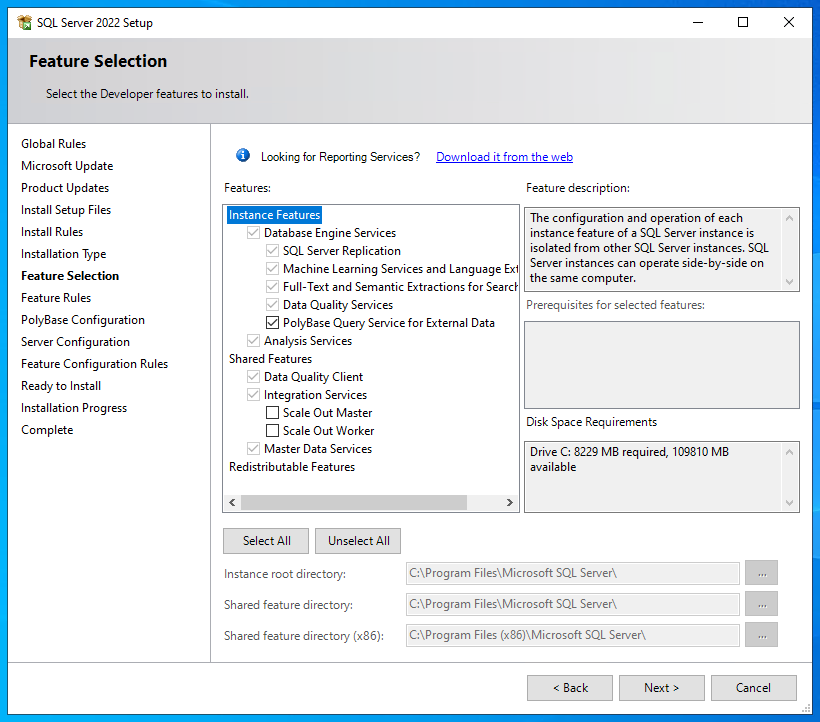Select the Installation Progress step
Image resolution: width=820 pixels, height=722 pixels.
[74, 408]
